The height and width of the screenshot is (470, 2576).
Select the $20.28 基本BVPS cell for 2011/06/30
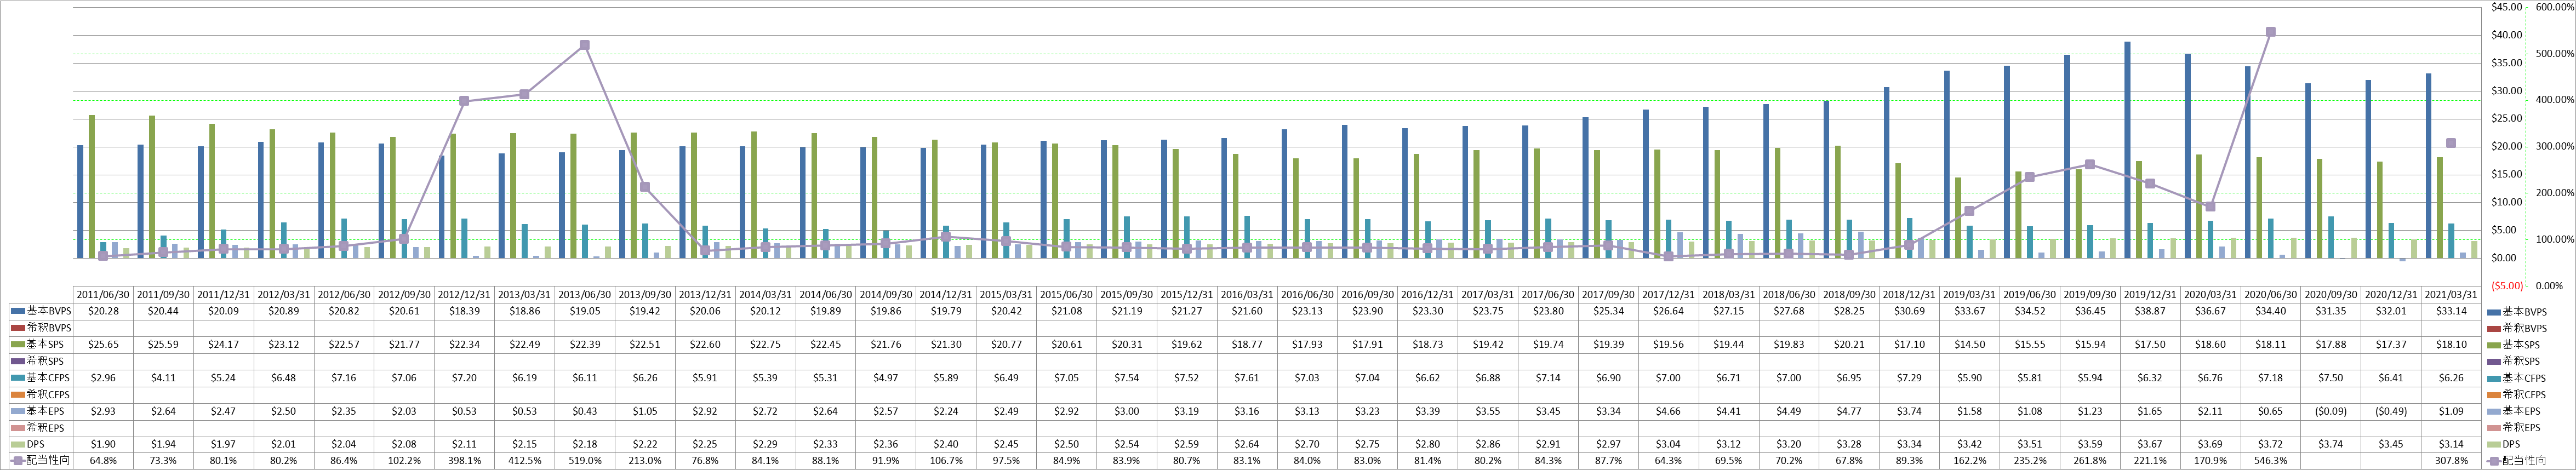[103, 311]
